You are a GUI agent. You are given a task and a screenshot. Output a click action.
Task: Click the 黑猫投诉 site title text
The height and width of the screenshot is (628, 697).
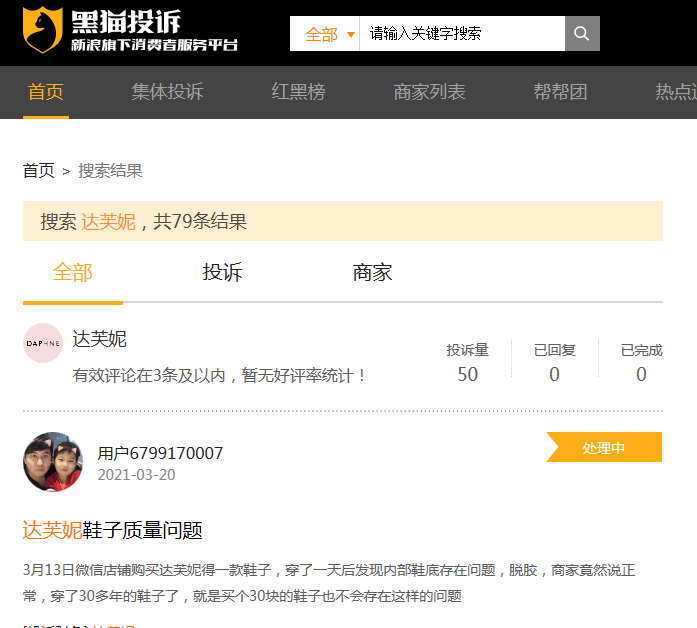click(126, 22)
